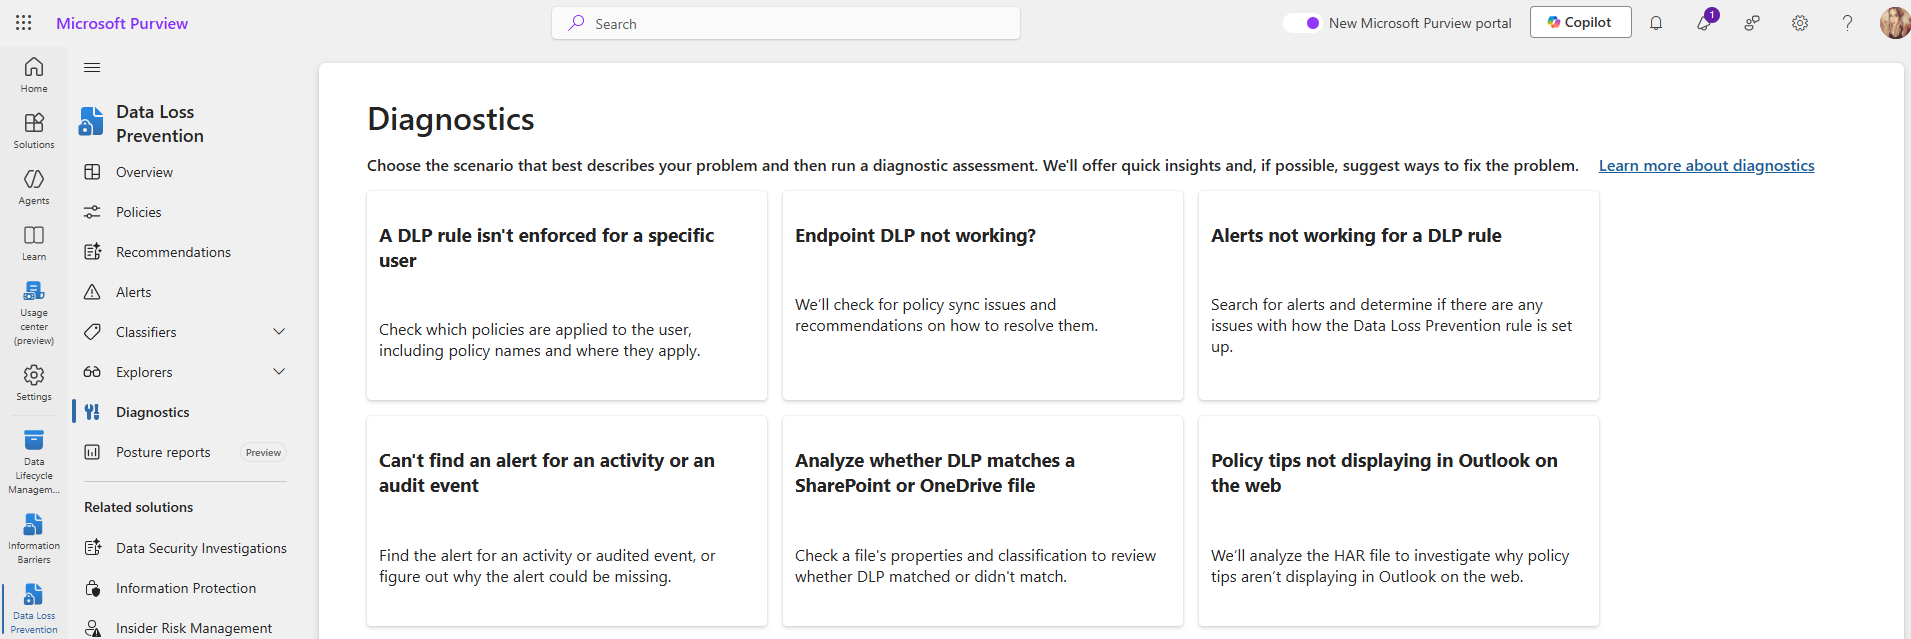
Task: Go to Policies in DLP menu
Action: [x=138, y=212]
